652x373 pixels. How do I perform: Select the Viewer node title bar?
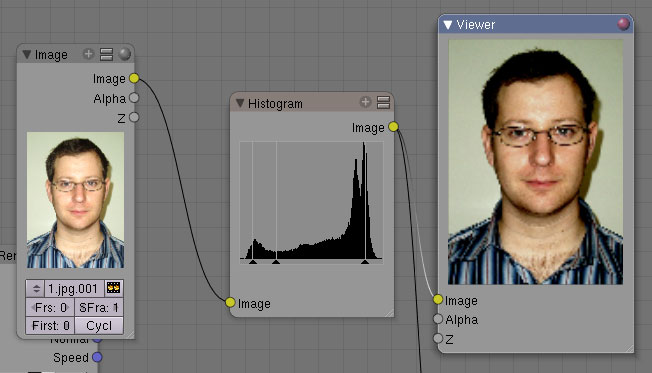(x=536, y=25)
